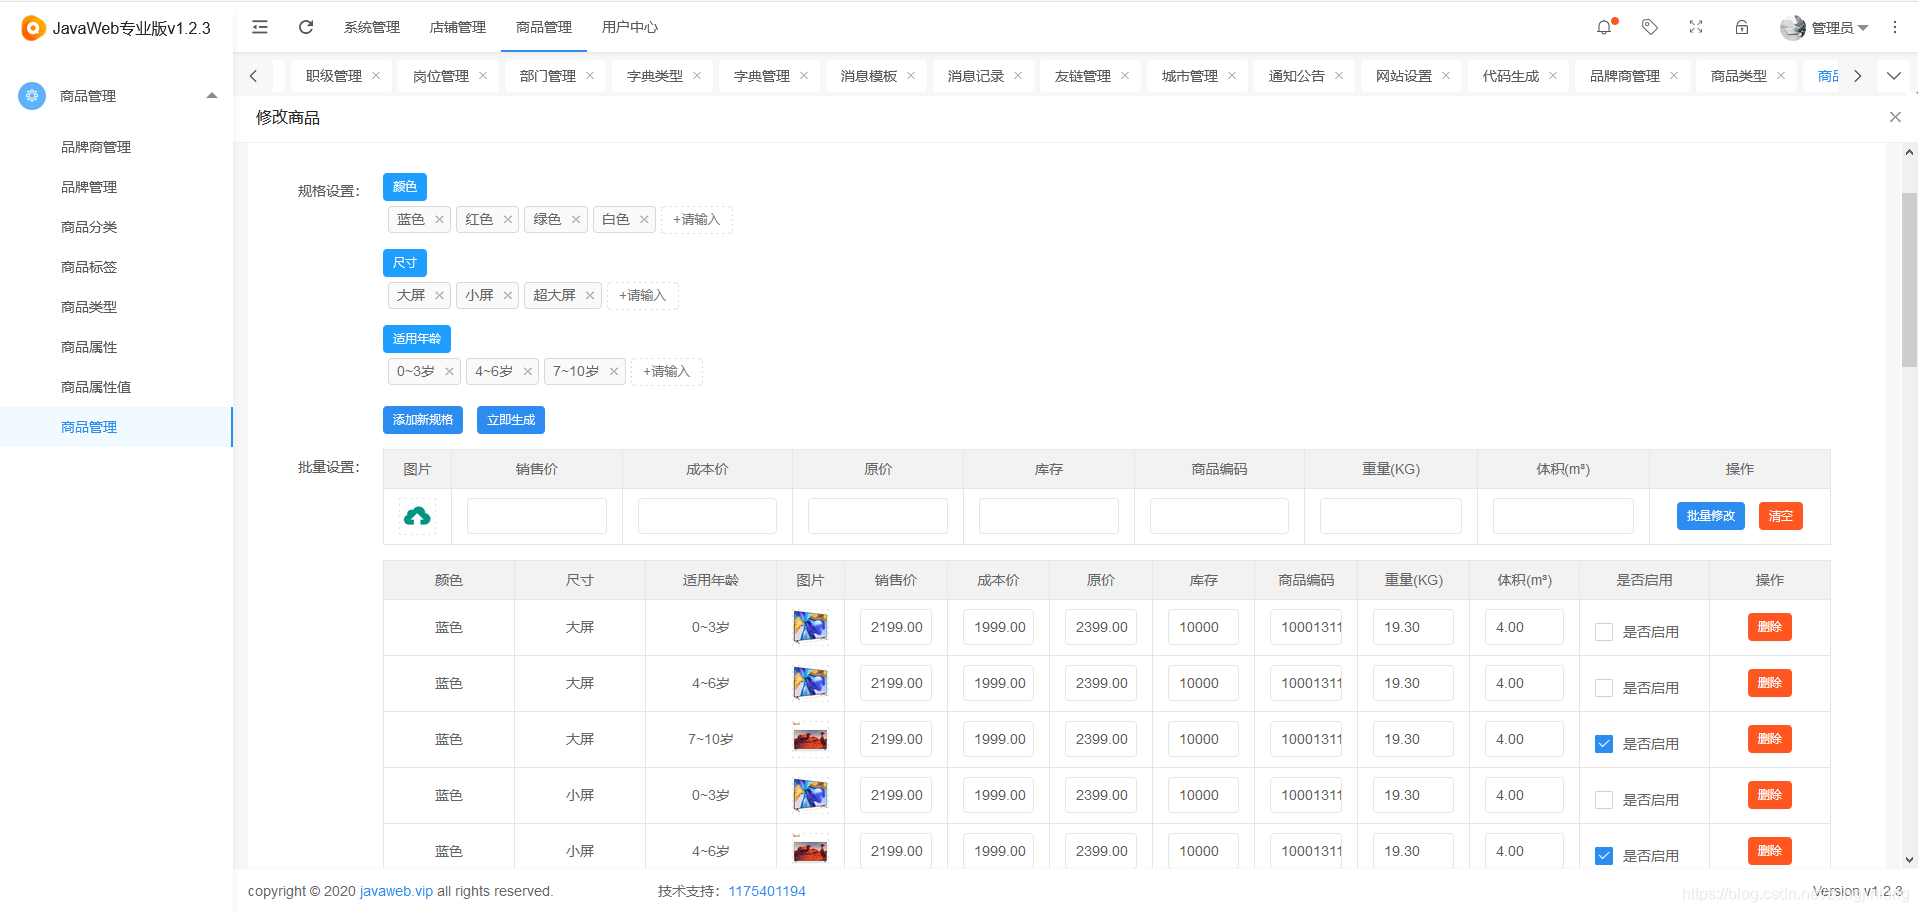Open the 管理员 user dropdown
1918x912 pixels.
[x=1825, y=27]
